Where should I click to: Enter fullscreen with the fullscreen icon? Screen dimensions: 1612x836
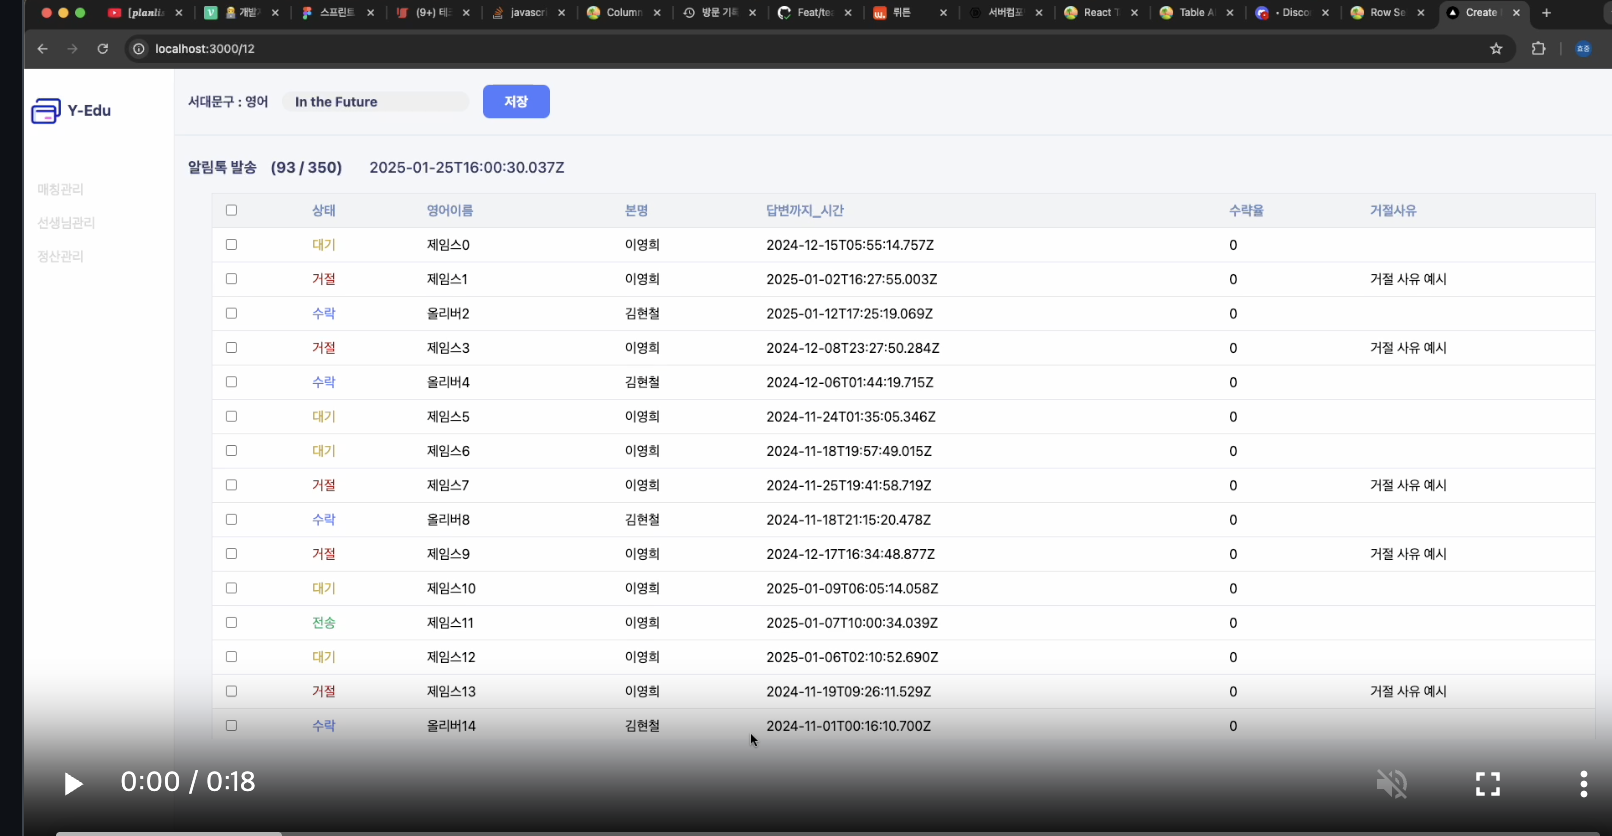[x=1488, y=784]
